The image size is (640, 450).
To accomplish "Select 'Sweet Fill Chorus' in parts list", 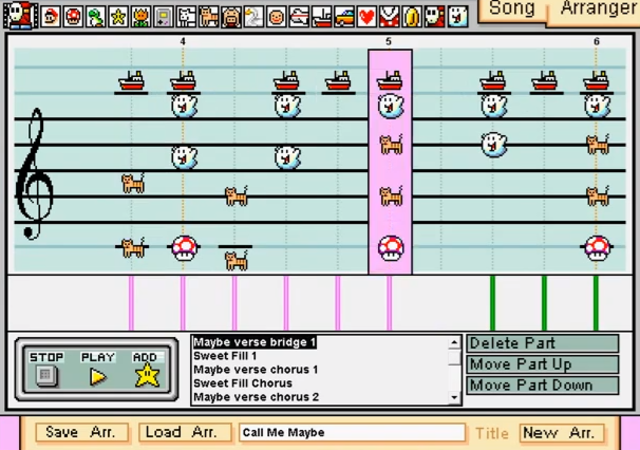I will [243, 383].
